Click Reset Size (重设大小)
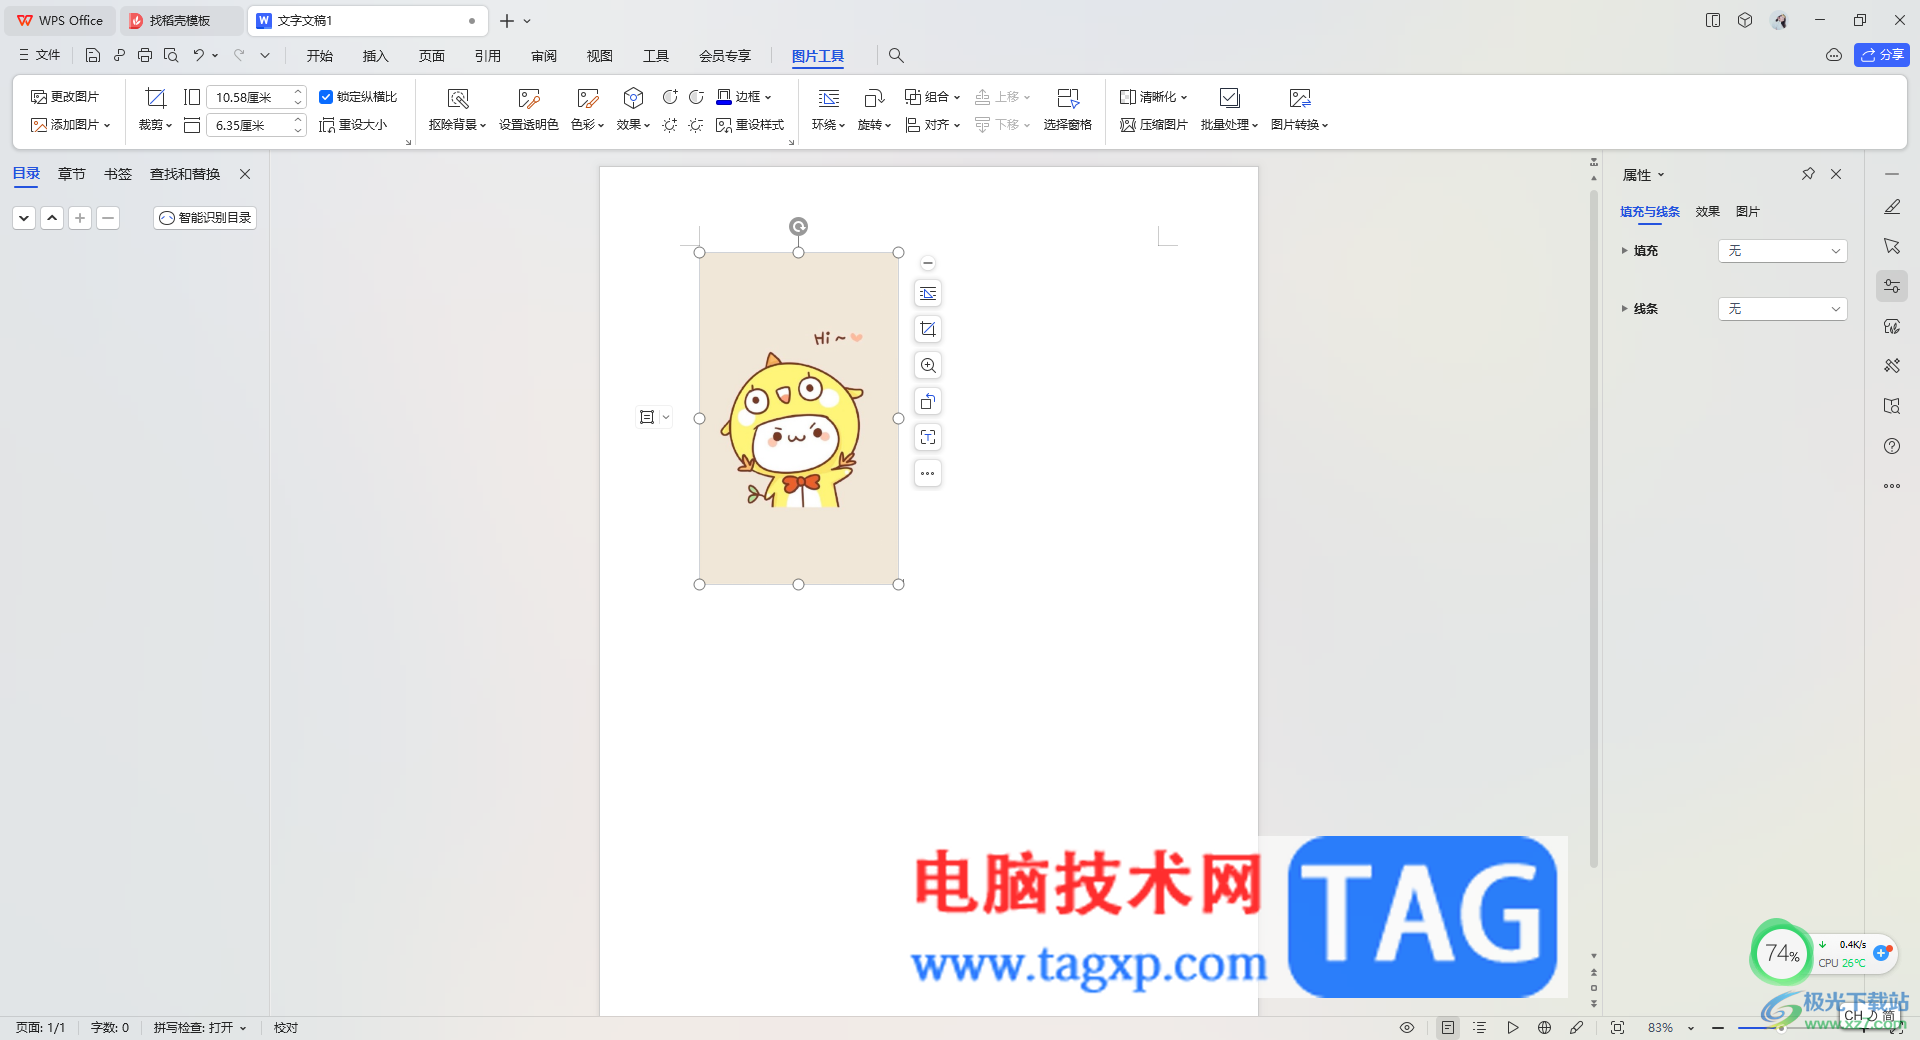Image resolution: width=1920 pixels, height=1040 pixels. [353, 125]
